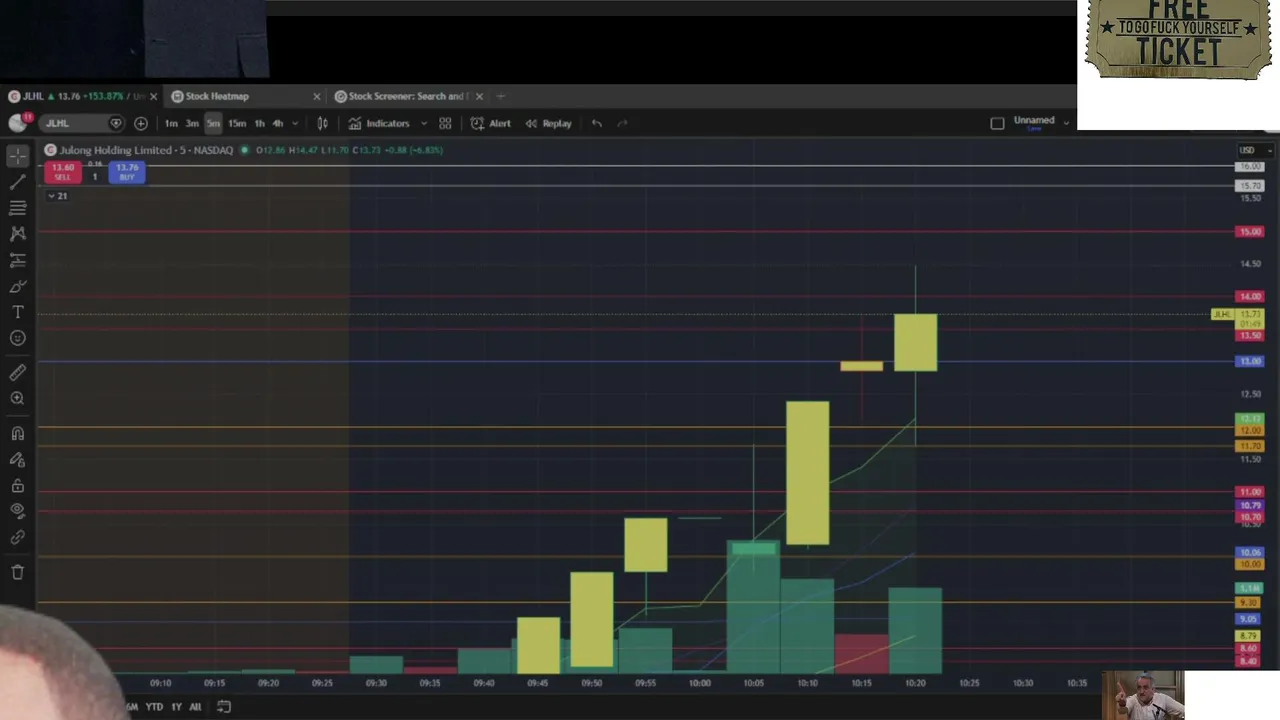Close the Stock Heatmap browser tab

point(316,96)
